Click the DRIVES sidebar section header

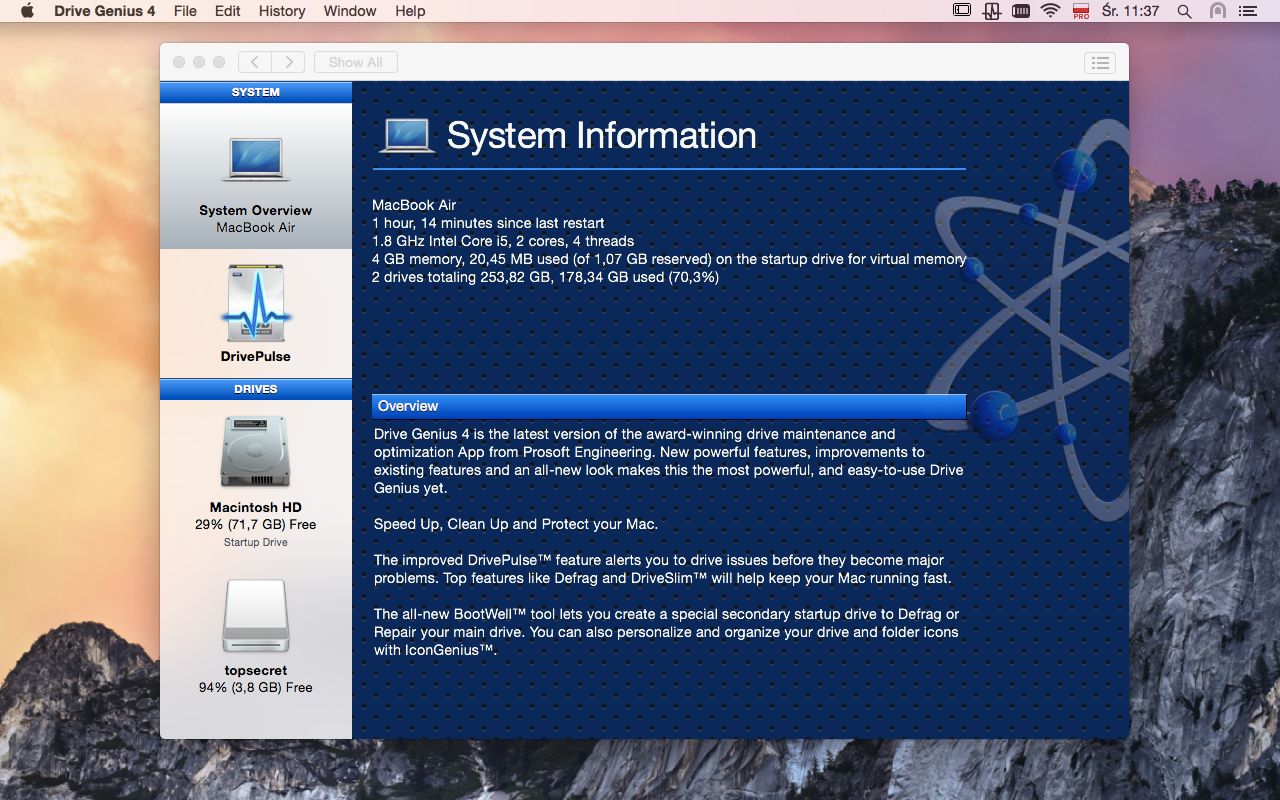(256, 389)
